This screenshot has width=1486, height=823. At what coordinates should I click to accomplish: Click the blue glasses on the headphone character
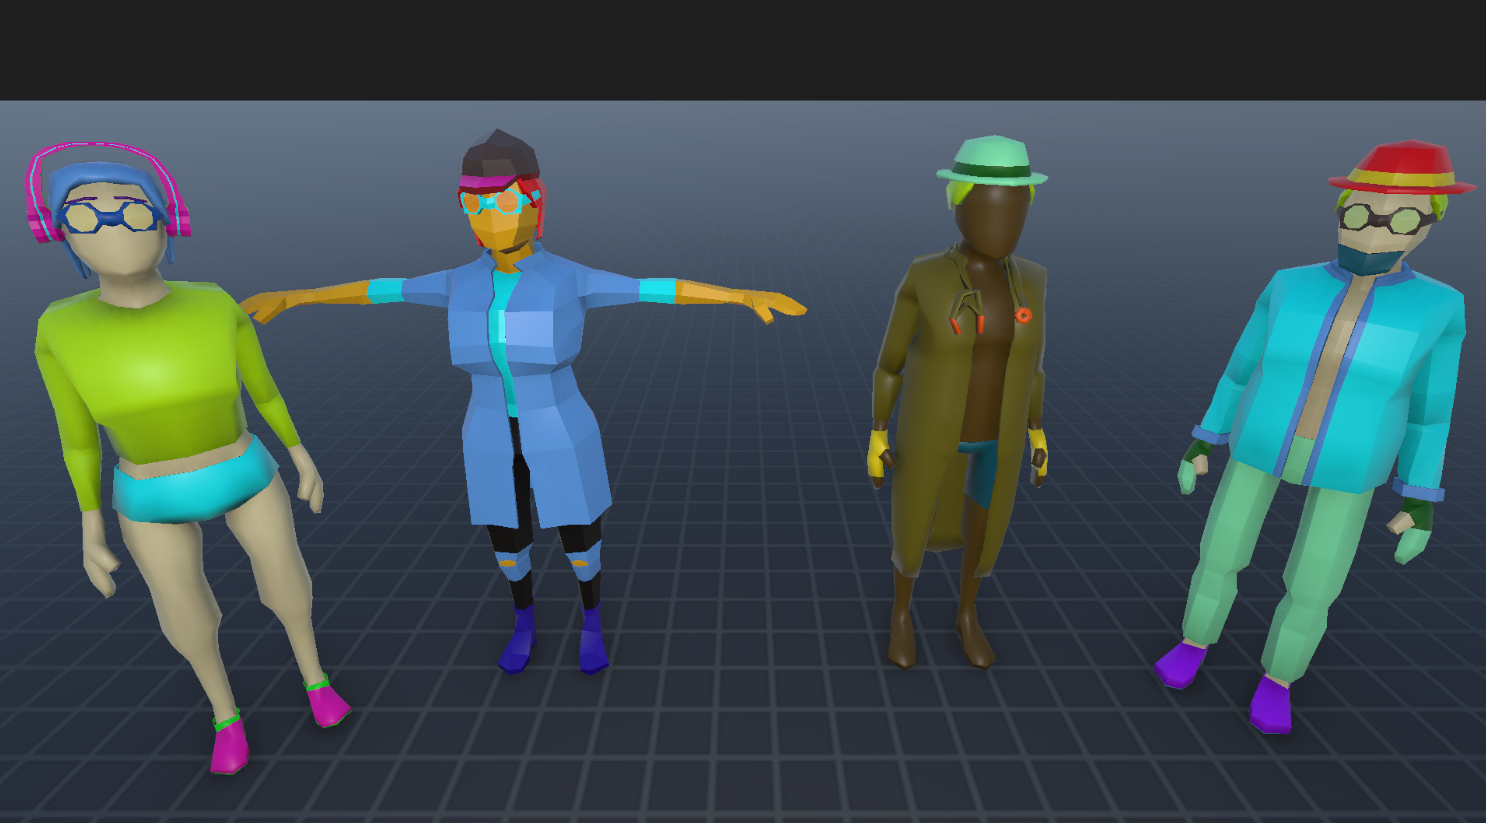click(110, 216)
